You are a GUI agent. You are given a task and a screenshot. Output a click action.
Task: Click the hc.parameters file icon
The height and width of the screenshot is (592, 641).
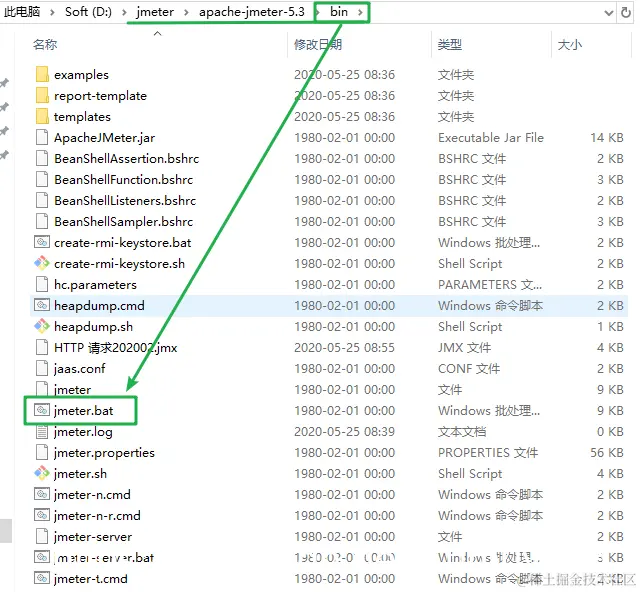[x=42, y=284]
